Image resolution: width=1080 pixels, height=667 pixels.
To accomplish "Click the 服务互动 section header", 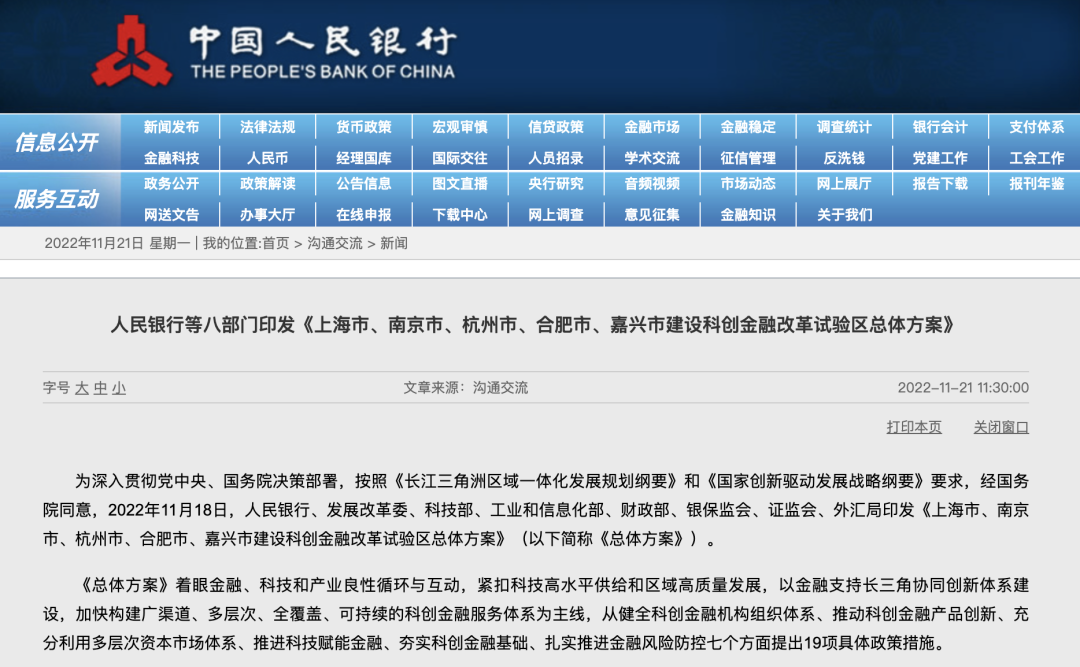I will click(56, 199).
